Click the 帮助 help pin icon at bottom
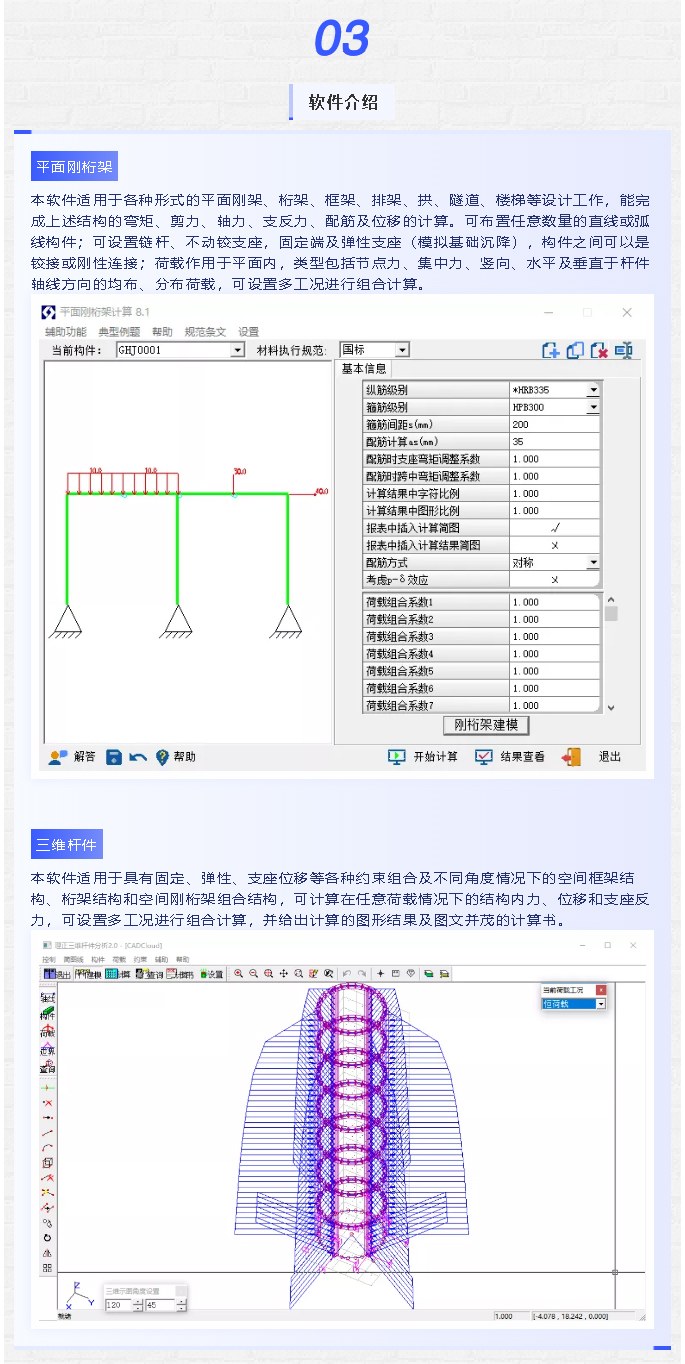The width and height of the screenshot is (685, 1364). (162, 757)
